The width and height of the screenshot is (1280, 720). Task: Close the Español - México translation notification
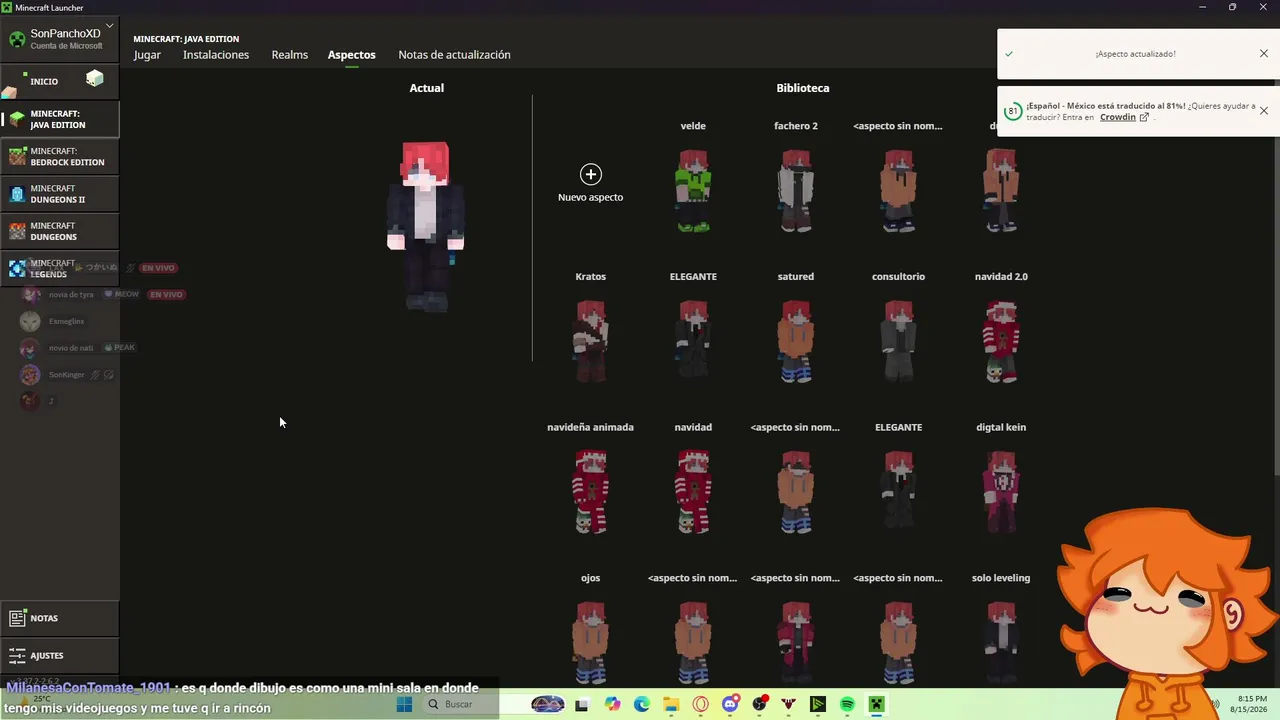coord(1264,110)
